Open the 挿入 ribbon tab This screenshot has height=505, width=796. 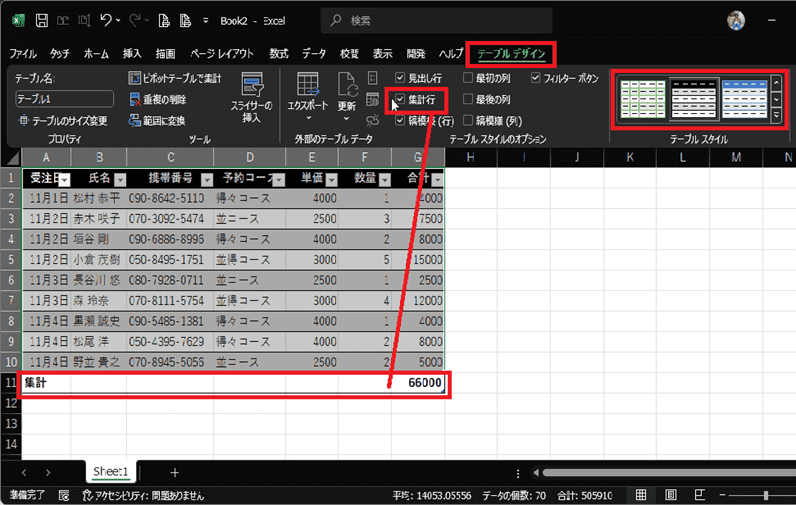(131, 53)
